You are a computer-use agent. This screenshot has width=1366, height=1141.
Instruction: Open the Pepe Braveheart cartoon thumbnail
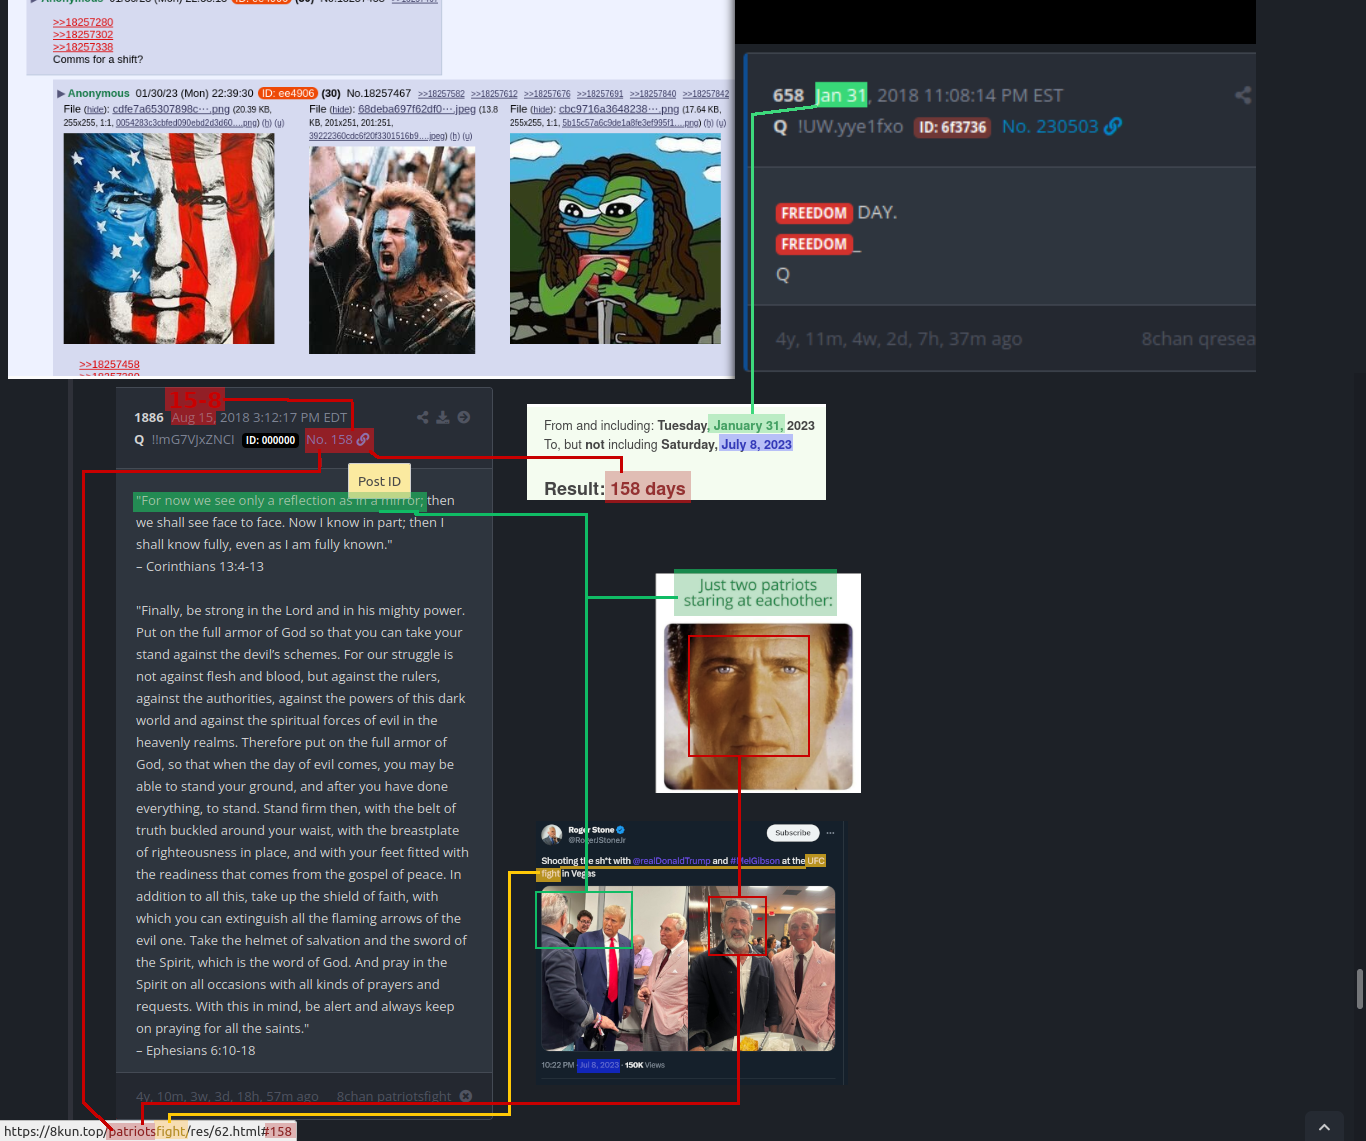click(x=615, y=239)
